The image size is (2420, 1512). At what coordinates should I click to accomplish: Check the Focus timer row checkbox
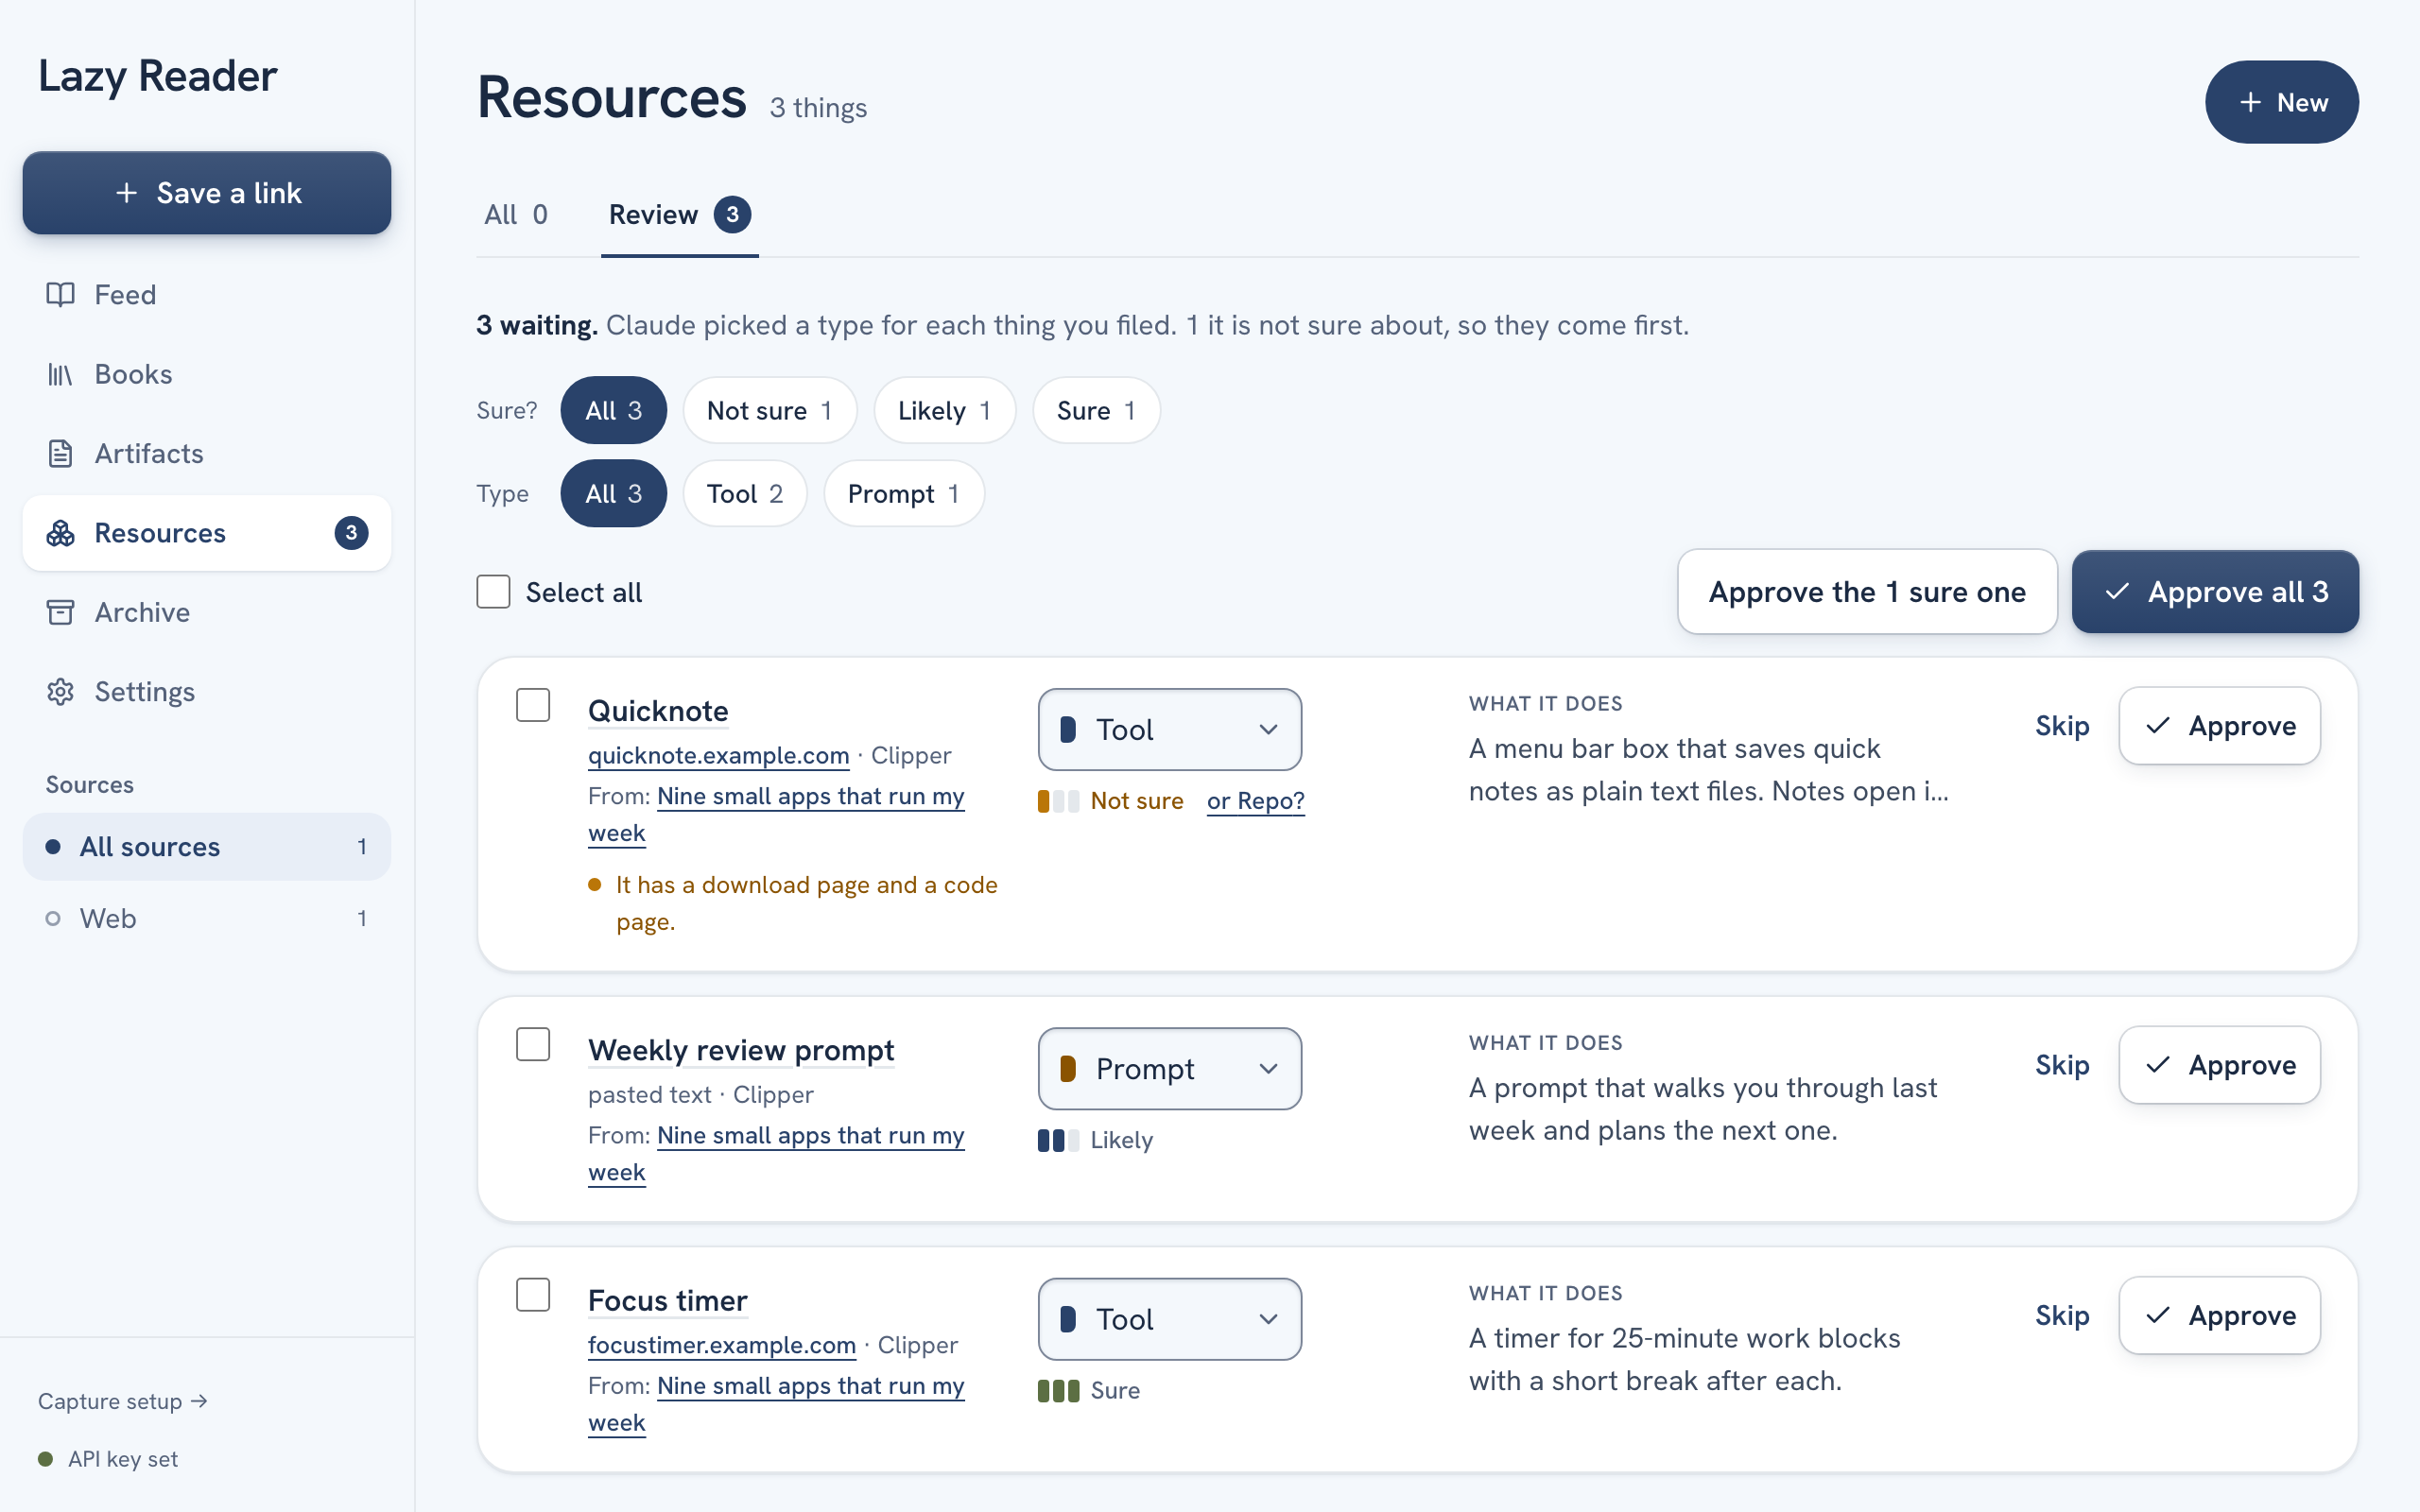tap(533, 1295)
